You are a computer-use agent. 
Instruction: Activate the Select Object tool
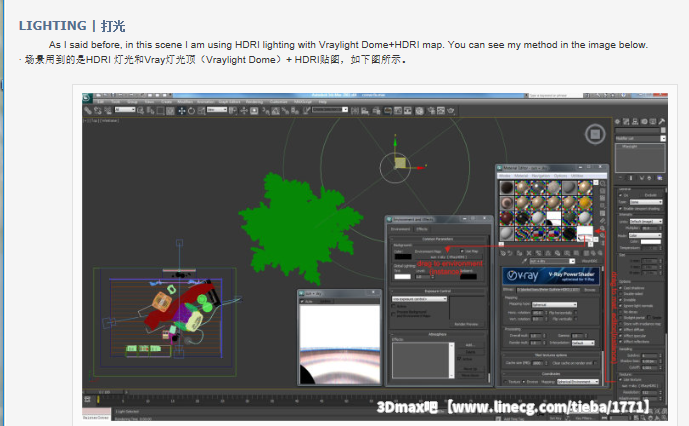140,111
